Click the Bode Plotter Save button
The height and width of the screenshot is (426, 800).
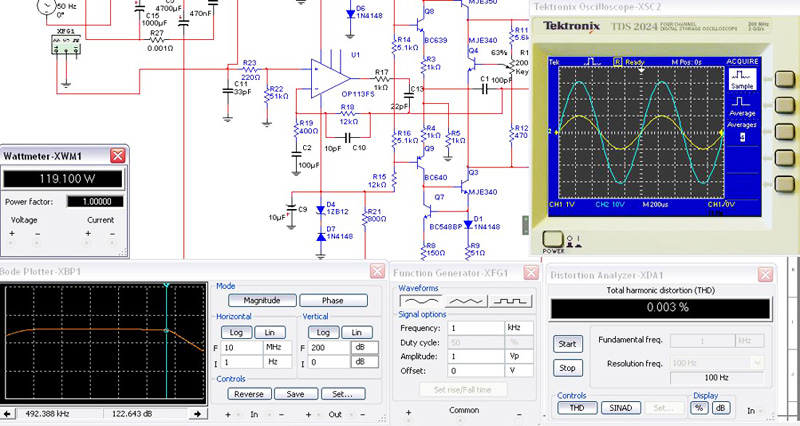click(296, 393)
